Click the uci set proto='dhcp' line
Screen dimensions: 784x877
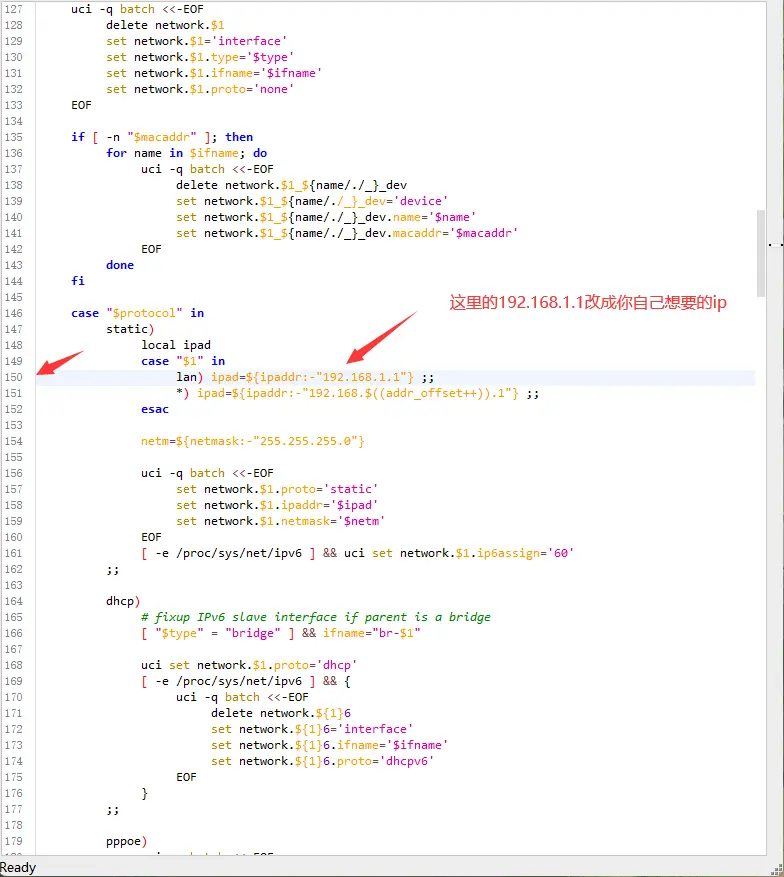(249, 666)
